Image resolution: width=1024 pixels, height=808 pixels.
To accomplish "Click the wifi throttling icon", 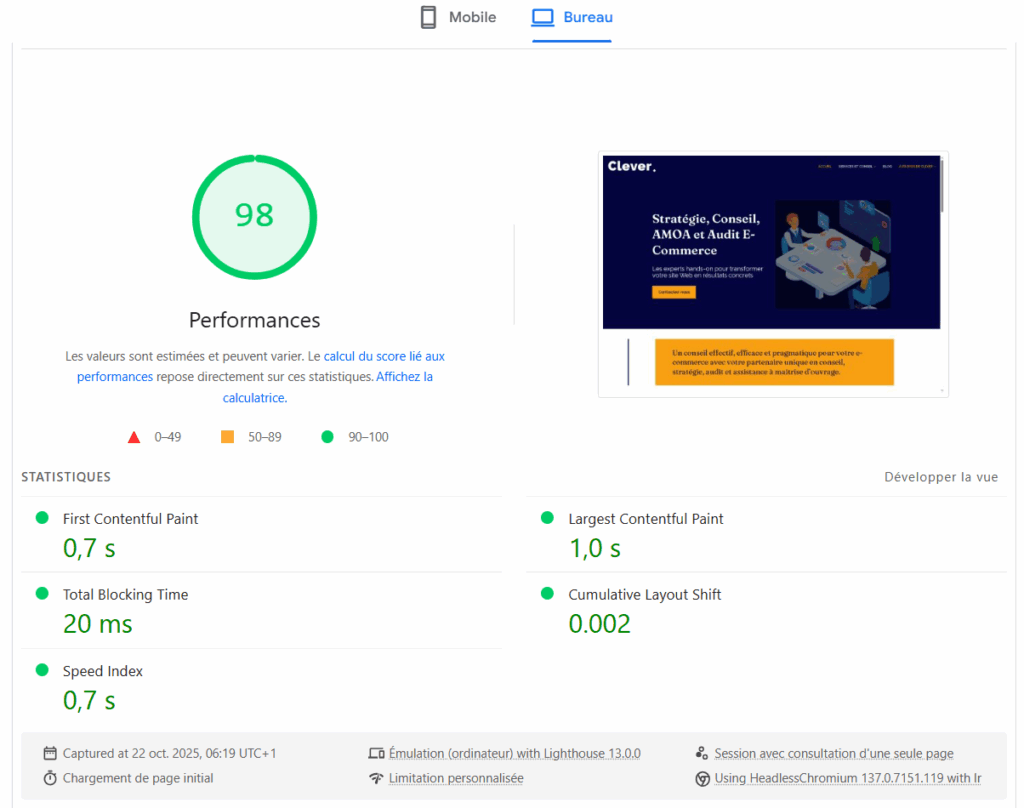I will [376, 778].
